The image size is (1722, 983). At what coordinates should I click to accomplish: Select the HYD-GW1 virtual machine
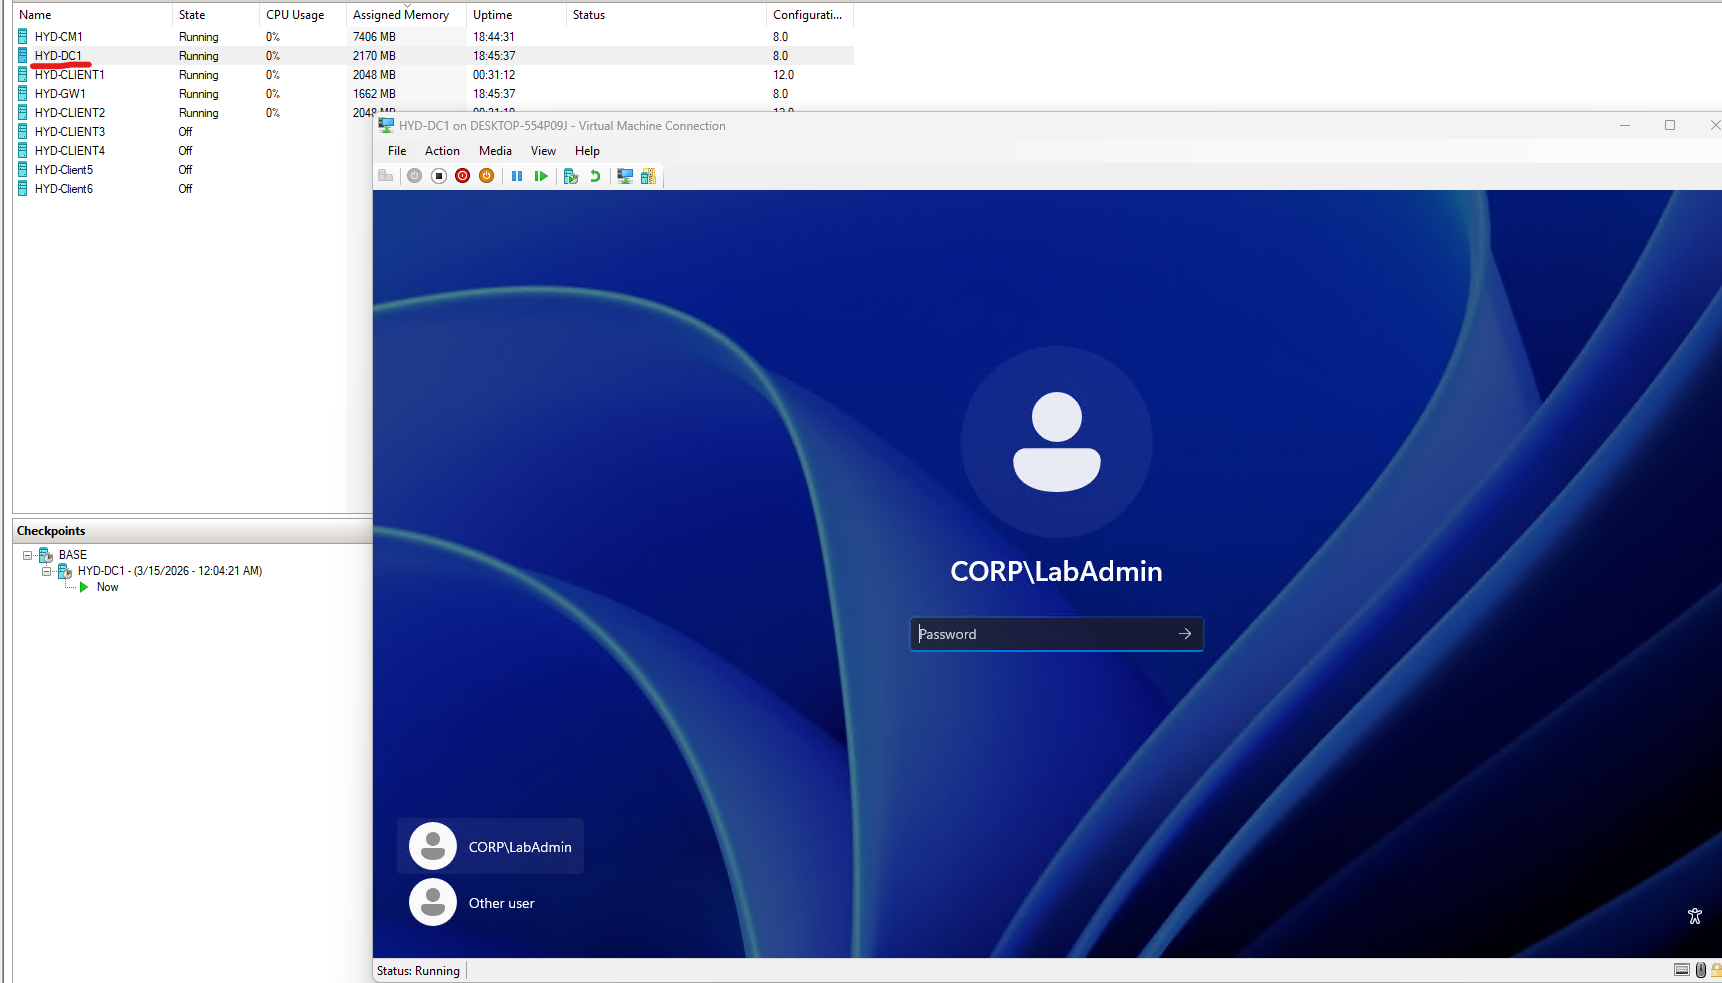[60, 94]
